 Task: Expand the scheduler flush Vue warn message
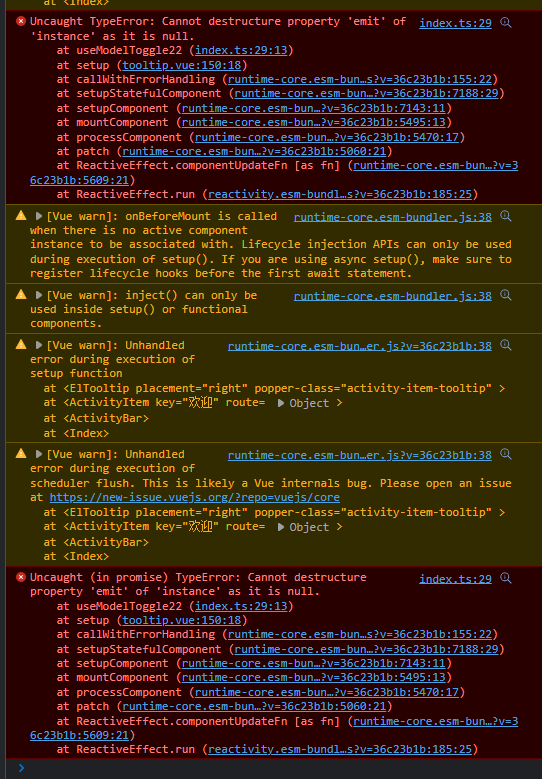tap(39, 454)
